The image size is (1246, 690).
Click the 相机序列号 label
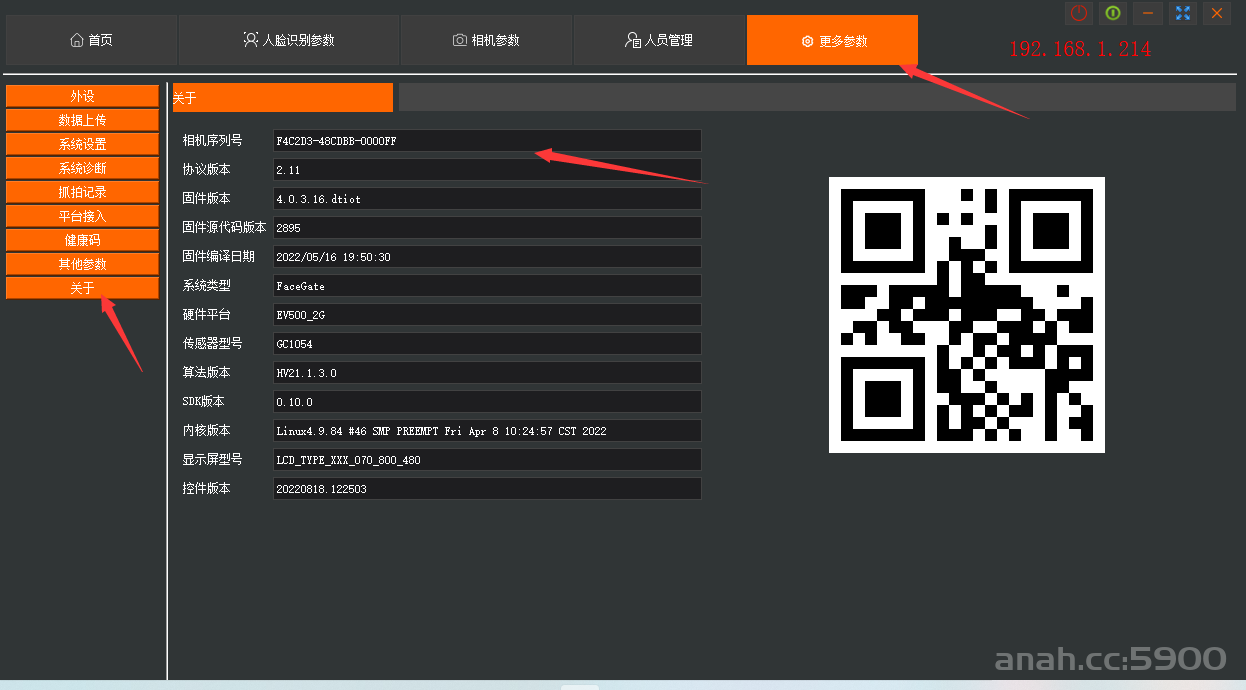212,140
